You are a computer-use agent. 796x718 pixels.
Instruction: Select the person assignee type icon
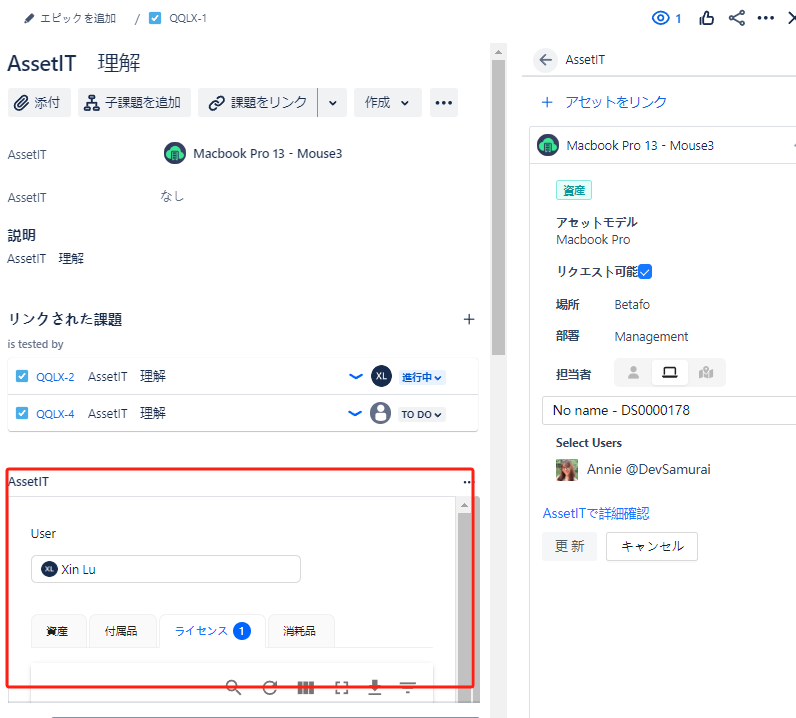click(x=633, y=373)
